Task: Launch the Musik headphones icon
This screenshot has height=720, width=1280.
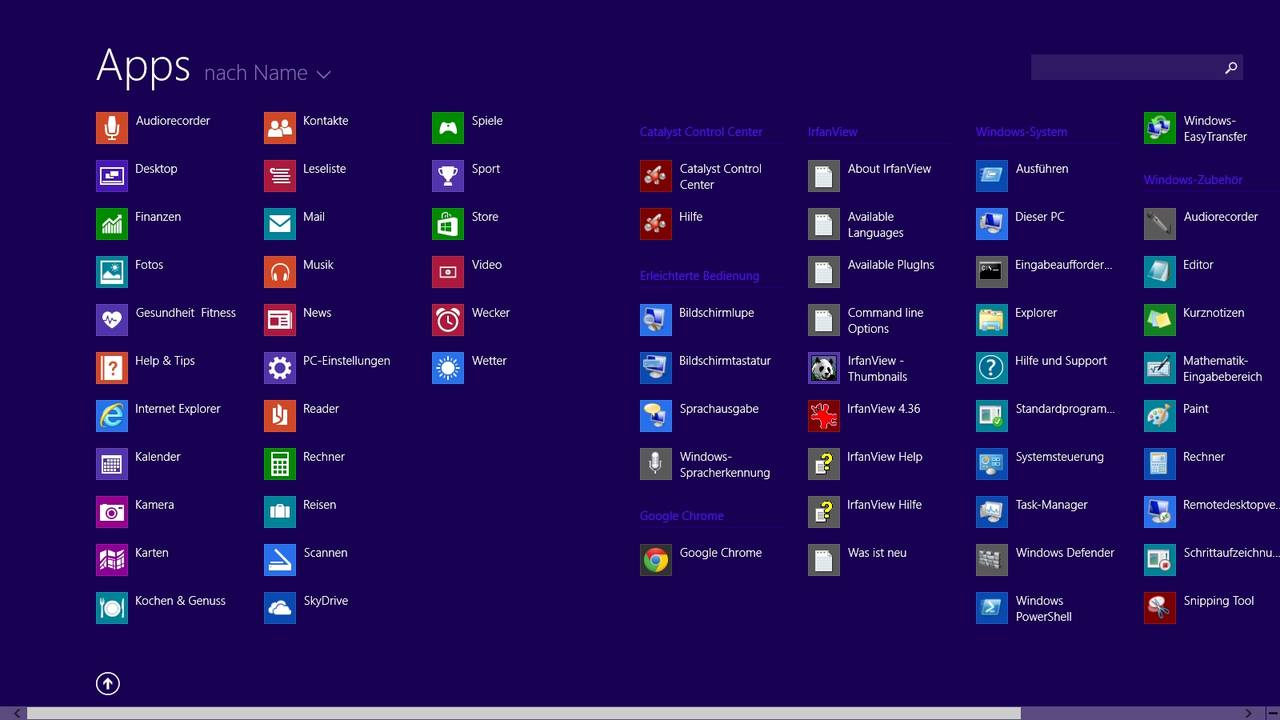Action: [280, 272]
